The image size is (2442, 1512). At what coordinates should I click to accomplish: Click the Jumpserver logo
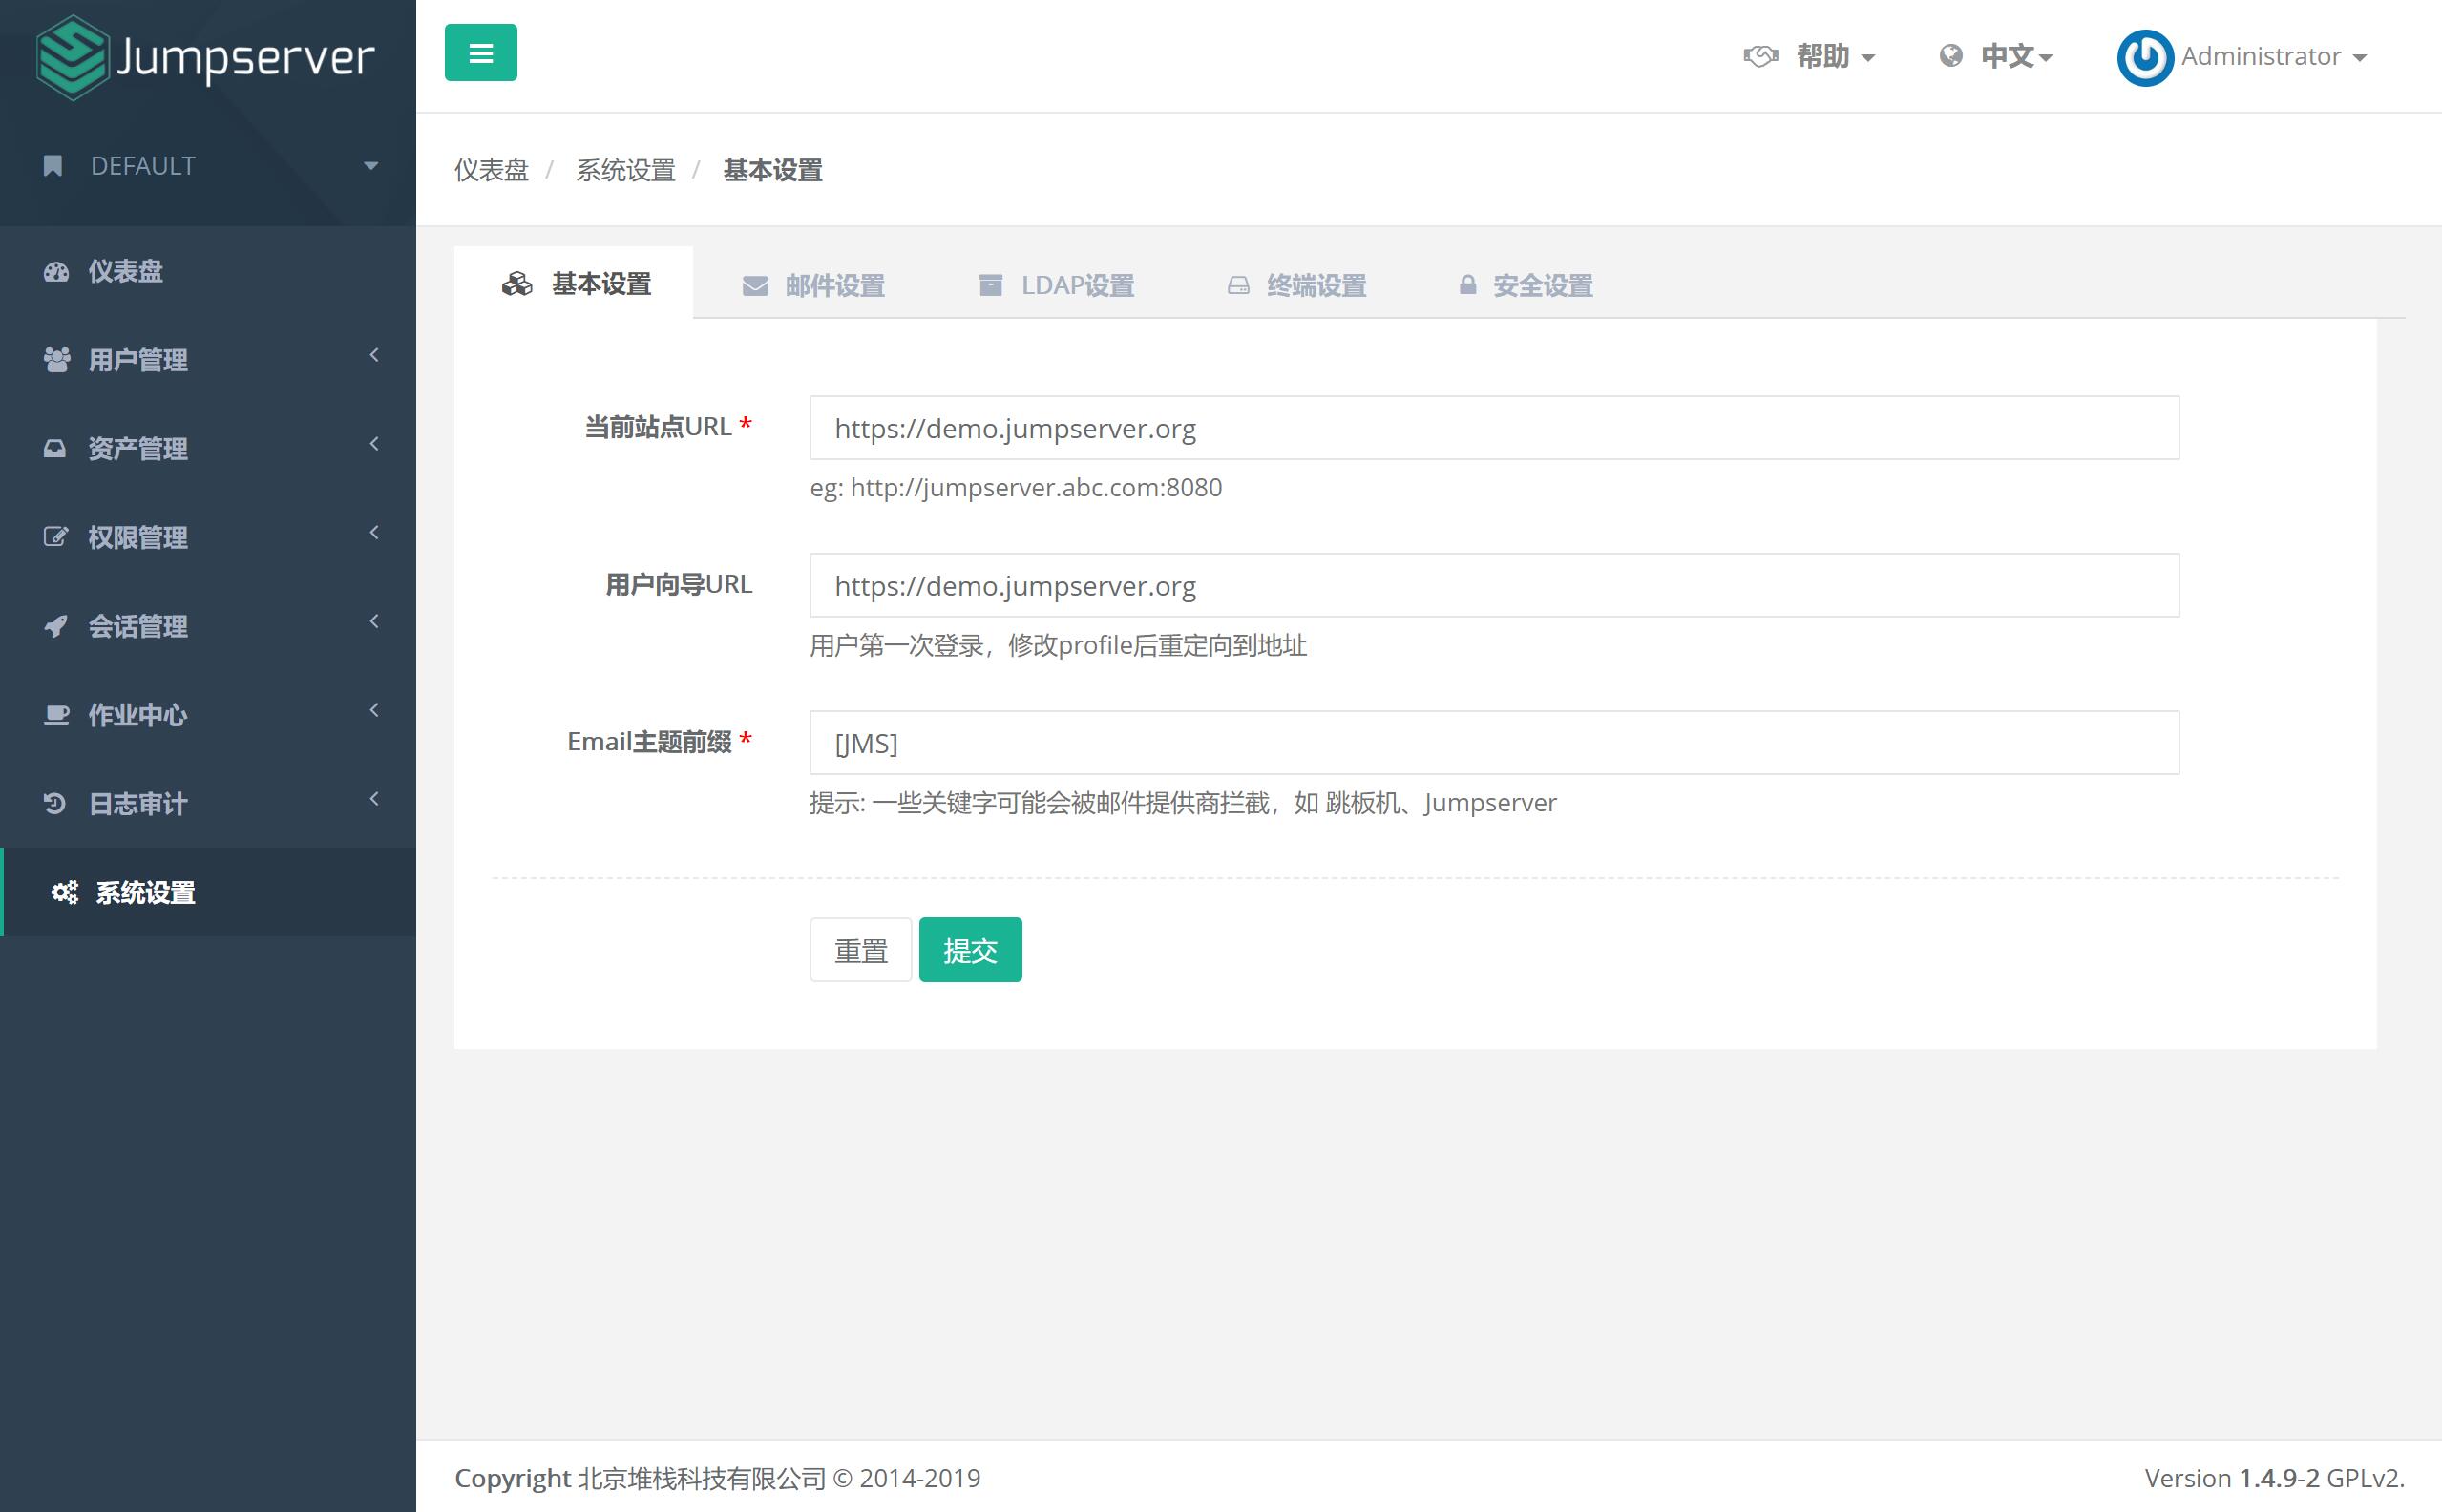coord(205,57)
